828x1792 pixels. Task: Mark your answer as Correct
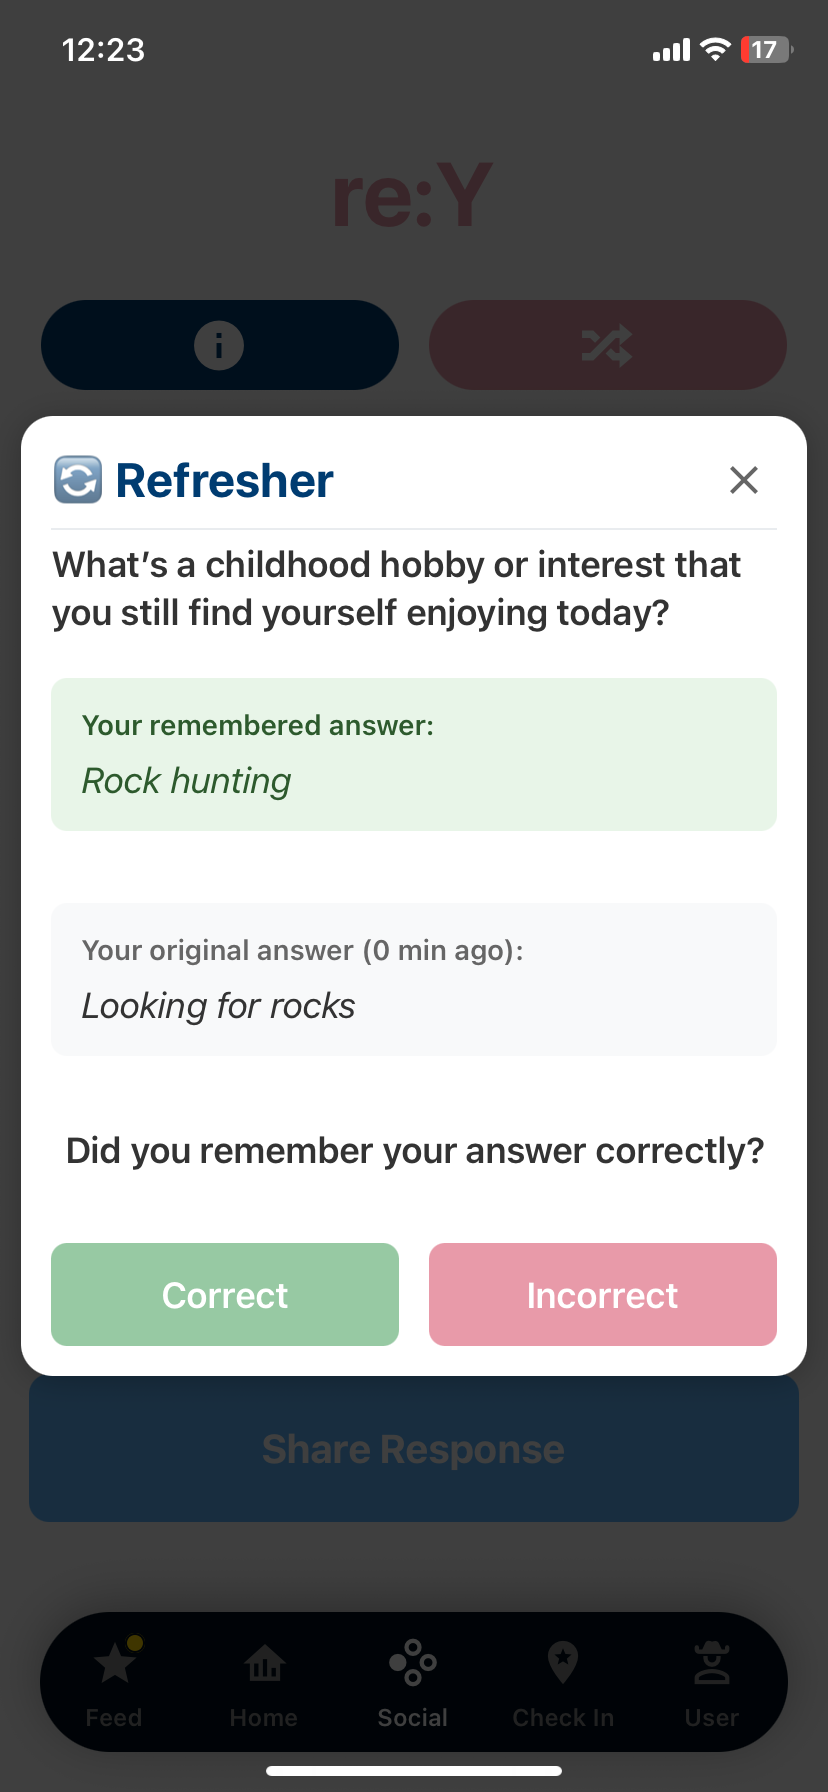point(224,1294)
